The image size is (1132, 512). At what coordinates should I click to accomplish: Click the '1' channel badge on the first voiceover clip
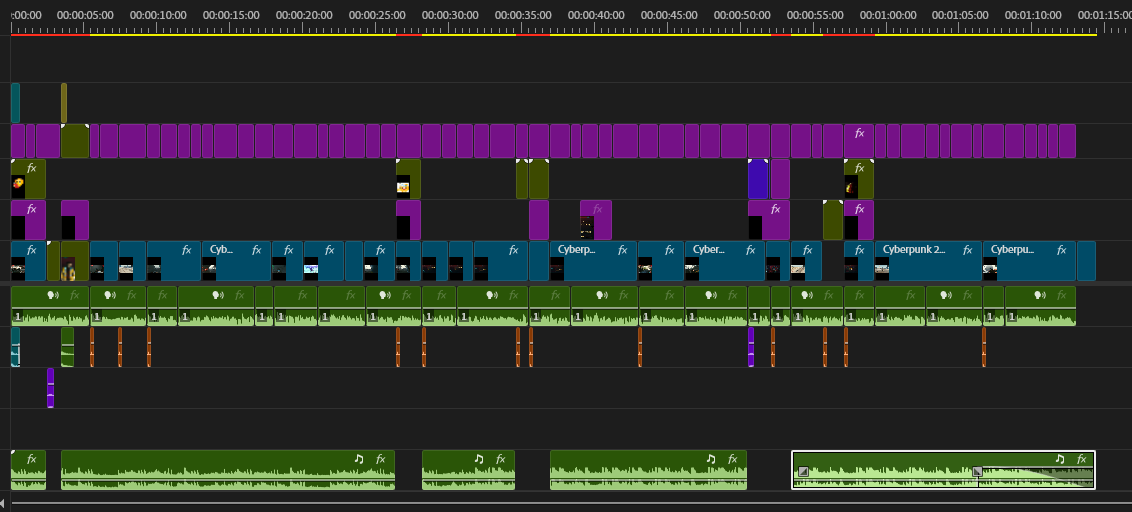click(x=17, y=316)
